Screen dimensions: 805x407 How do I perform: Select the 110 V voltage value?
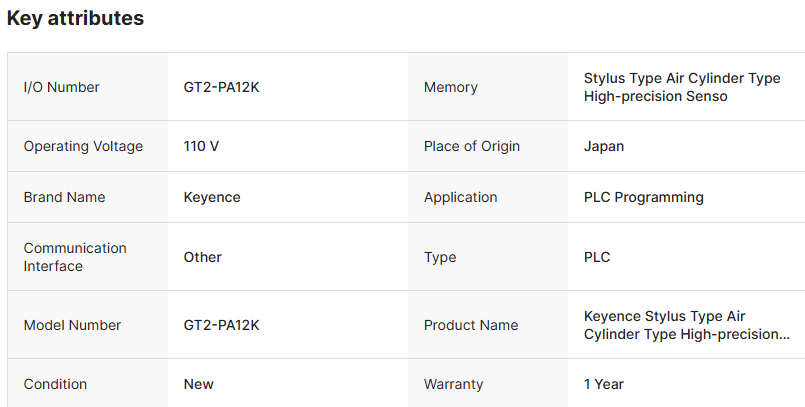click(x=201, y=146)
